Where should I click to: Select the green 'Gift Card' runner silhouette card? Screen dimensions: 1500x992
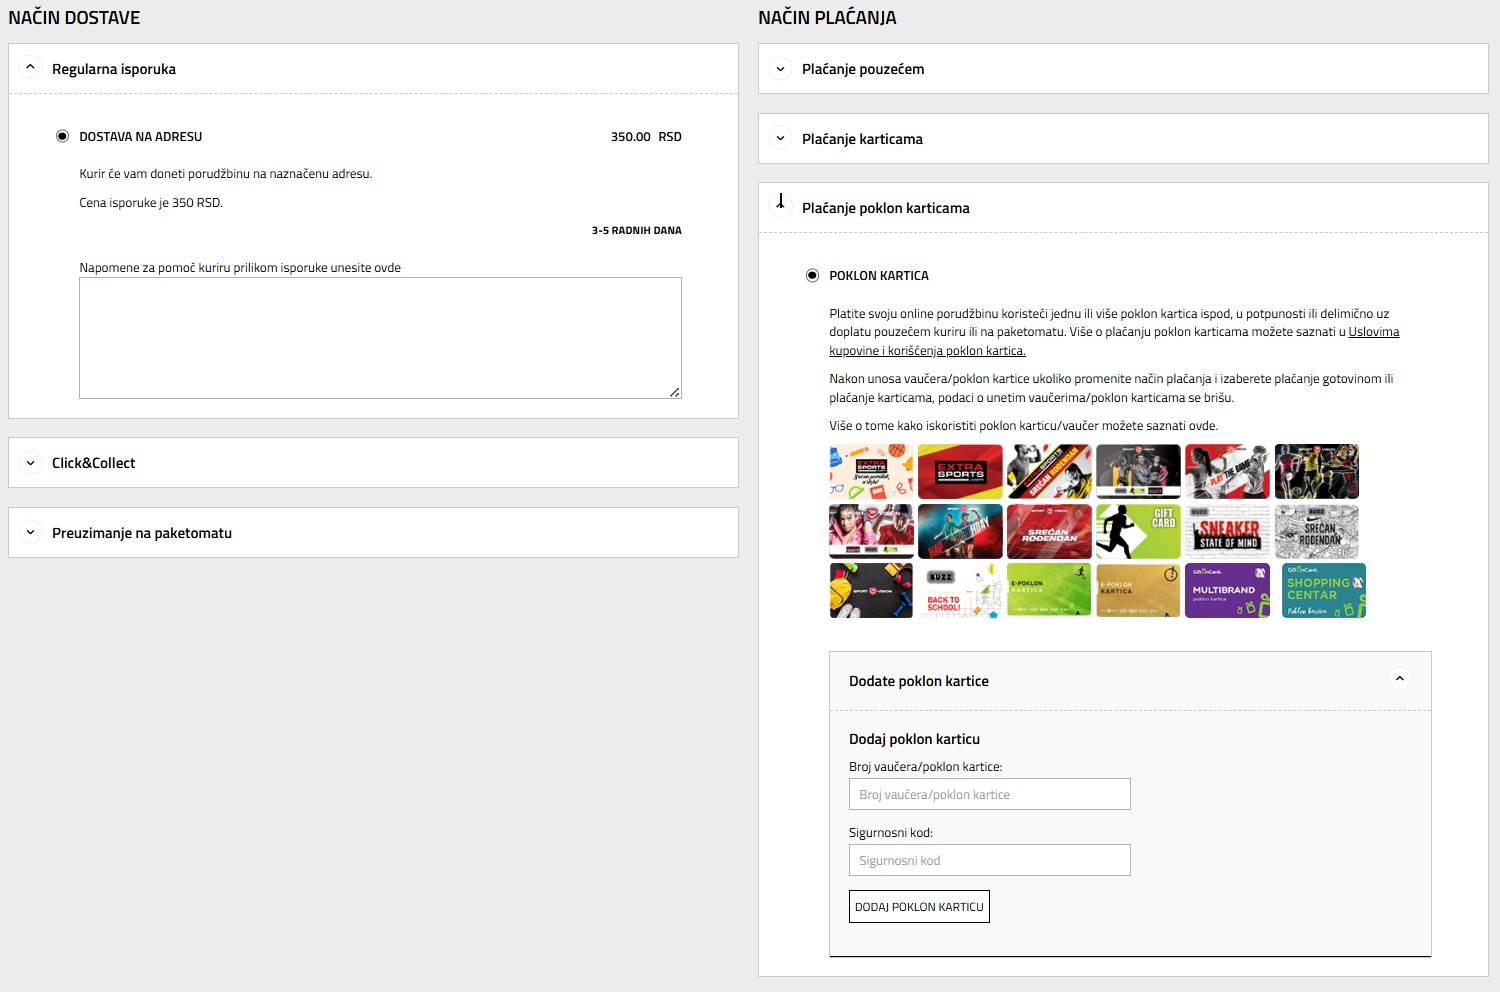point(1138,531)
